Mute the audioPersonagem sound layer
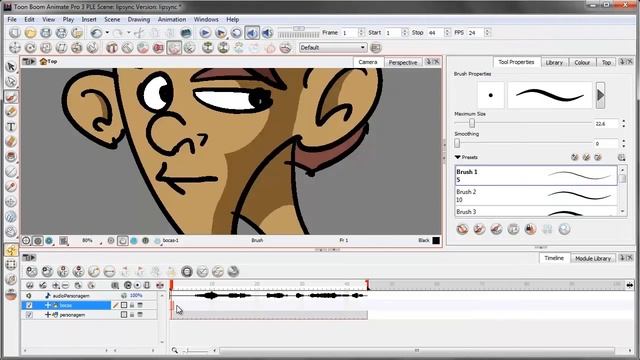The image size is (640, 360). point(29,296)
